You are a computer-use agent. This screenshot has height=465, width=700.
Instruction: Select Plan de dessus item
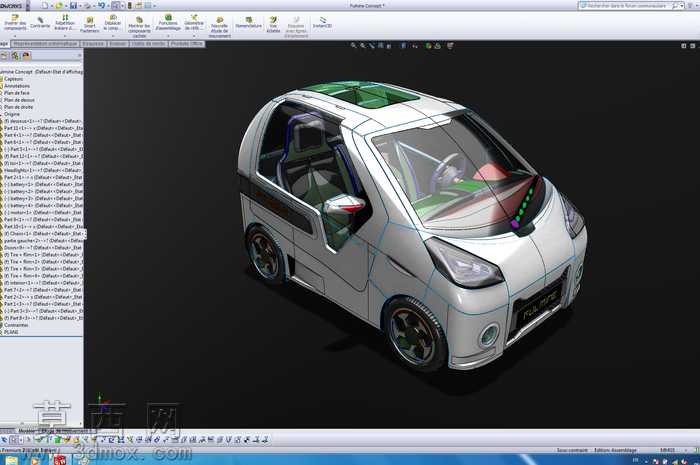click(x=19, y=100)
